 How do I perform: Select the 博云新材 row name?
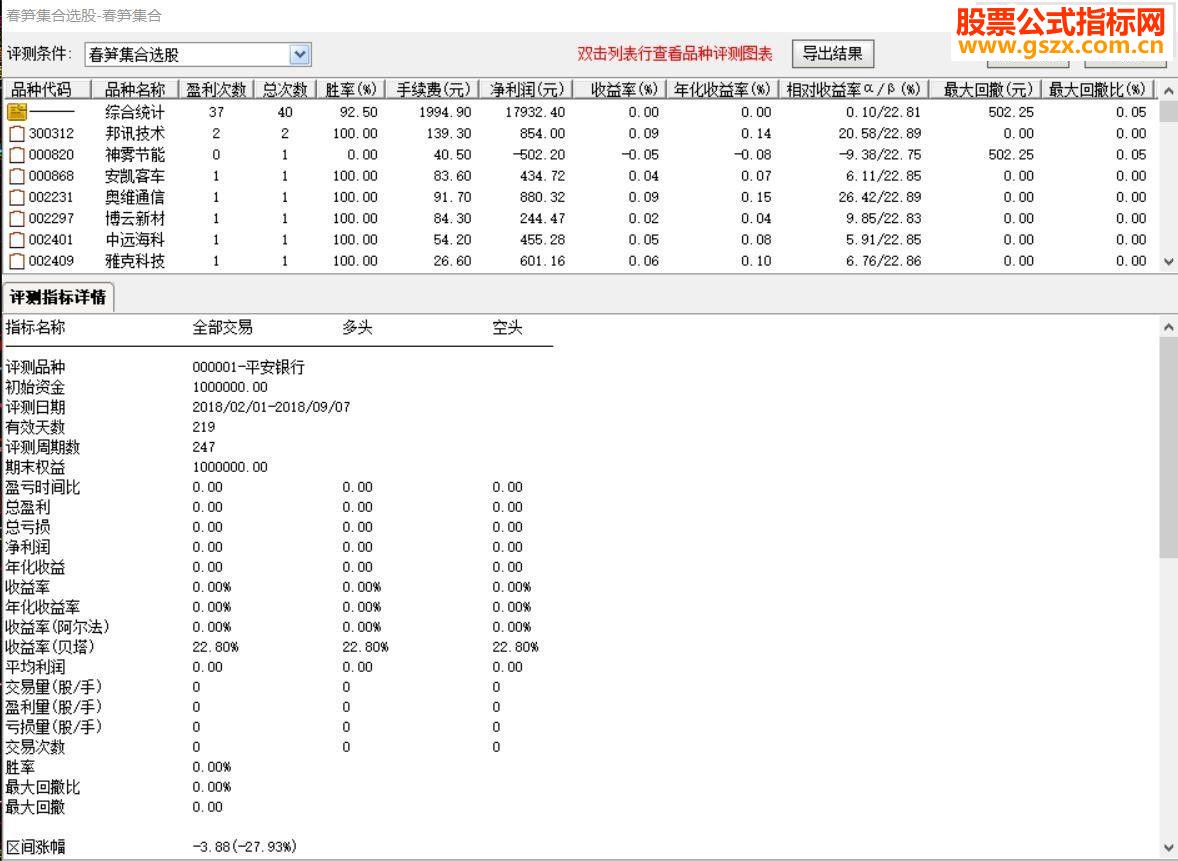(135, 219)
